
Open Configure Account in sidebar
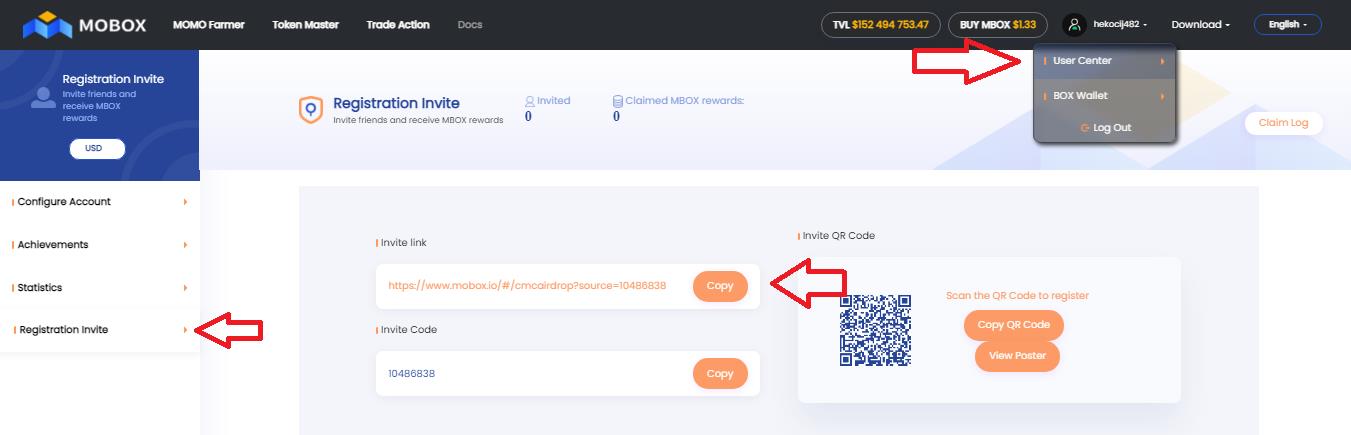[x=100, y=202]
